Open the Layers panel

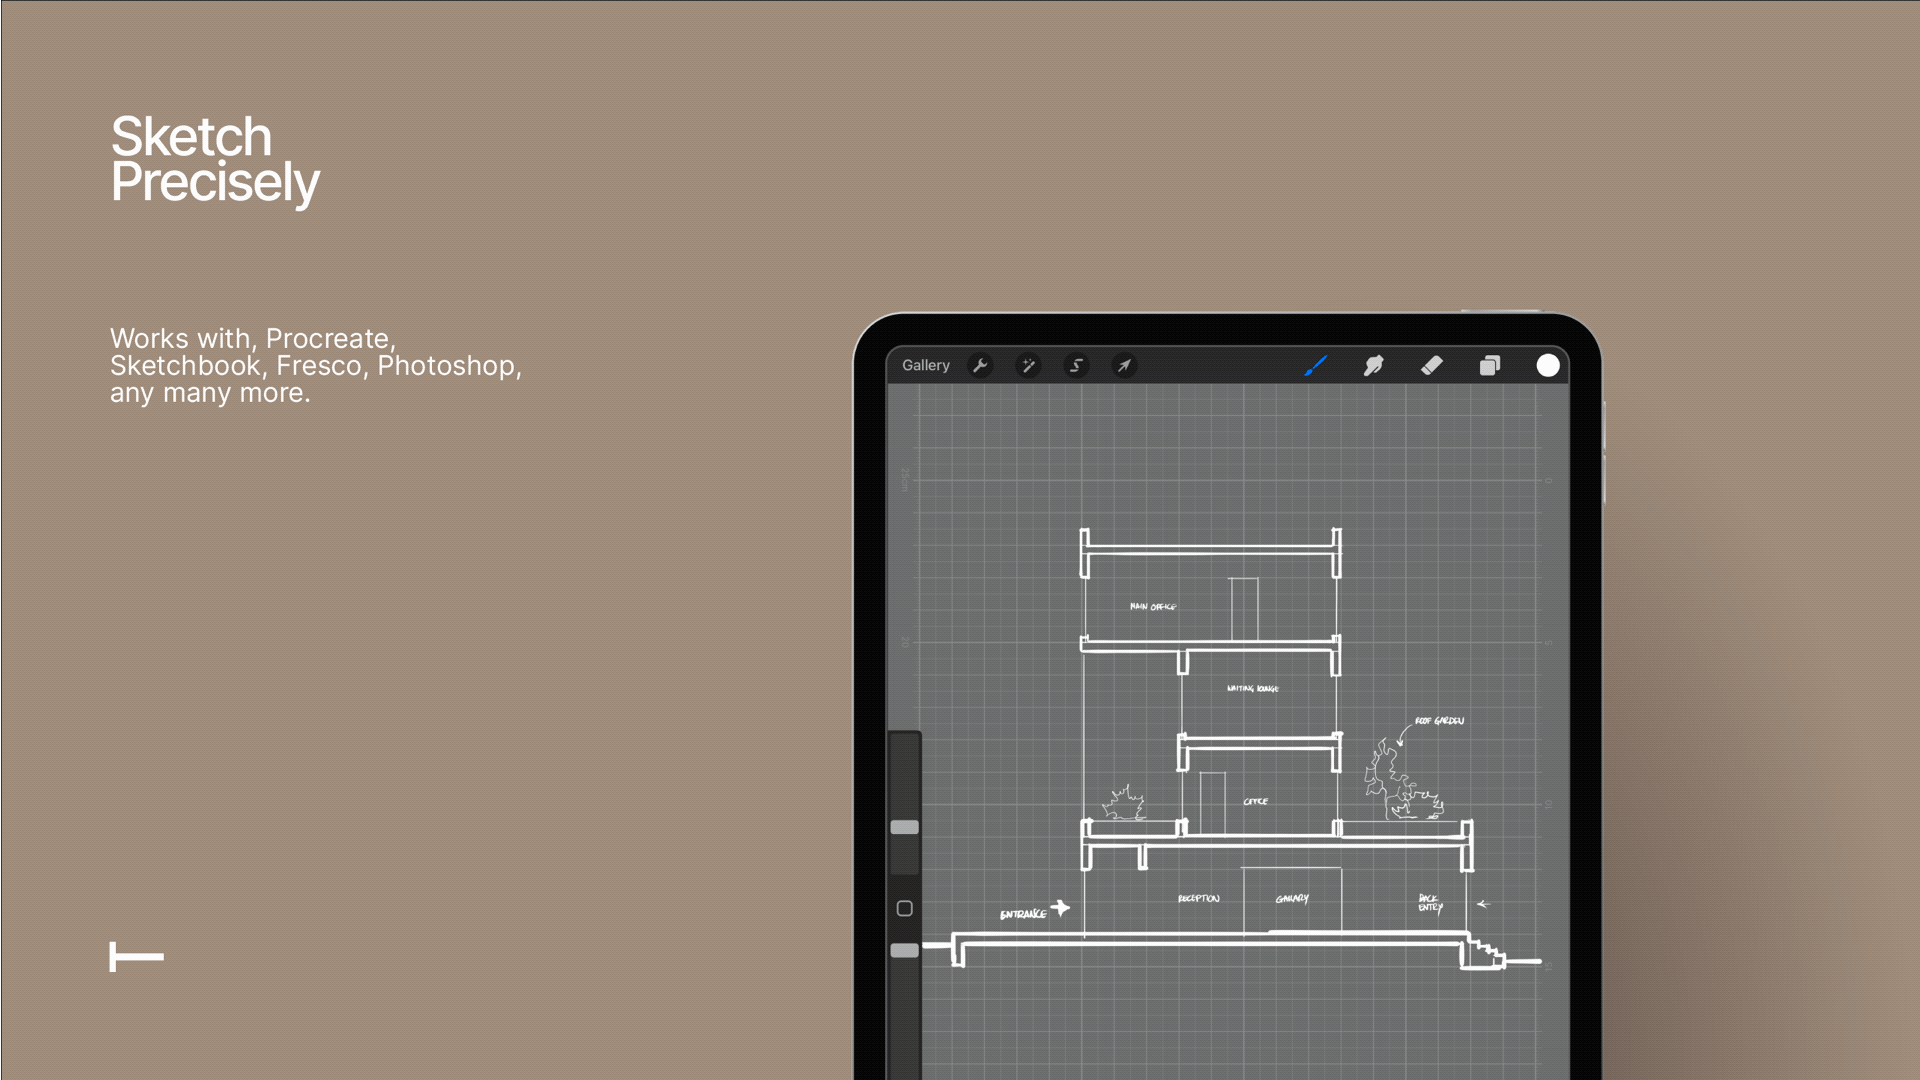pyautogui.click(x=1489, y=366)
